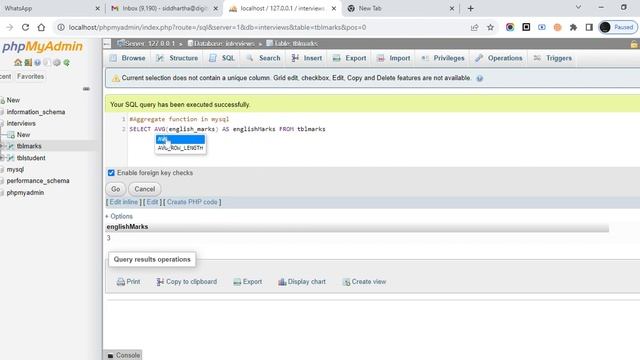Click the Go button
640x360 pixels.
click(116, 189)
